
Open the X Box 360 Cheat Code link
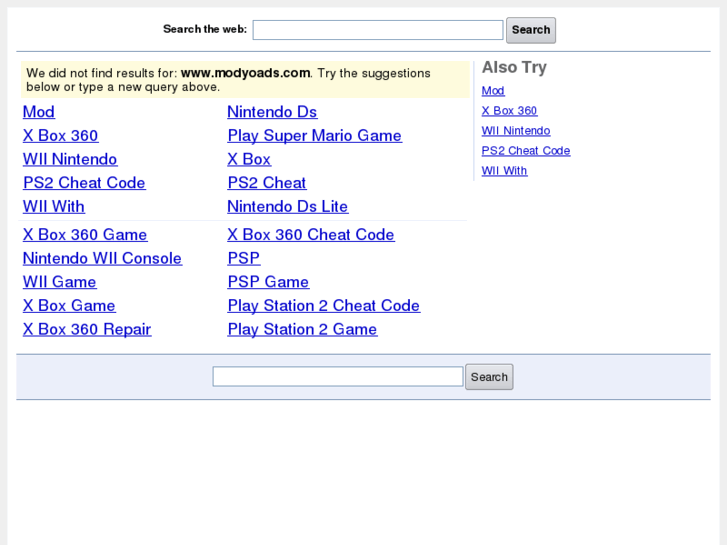(x=311, y=235)
